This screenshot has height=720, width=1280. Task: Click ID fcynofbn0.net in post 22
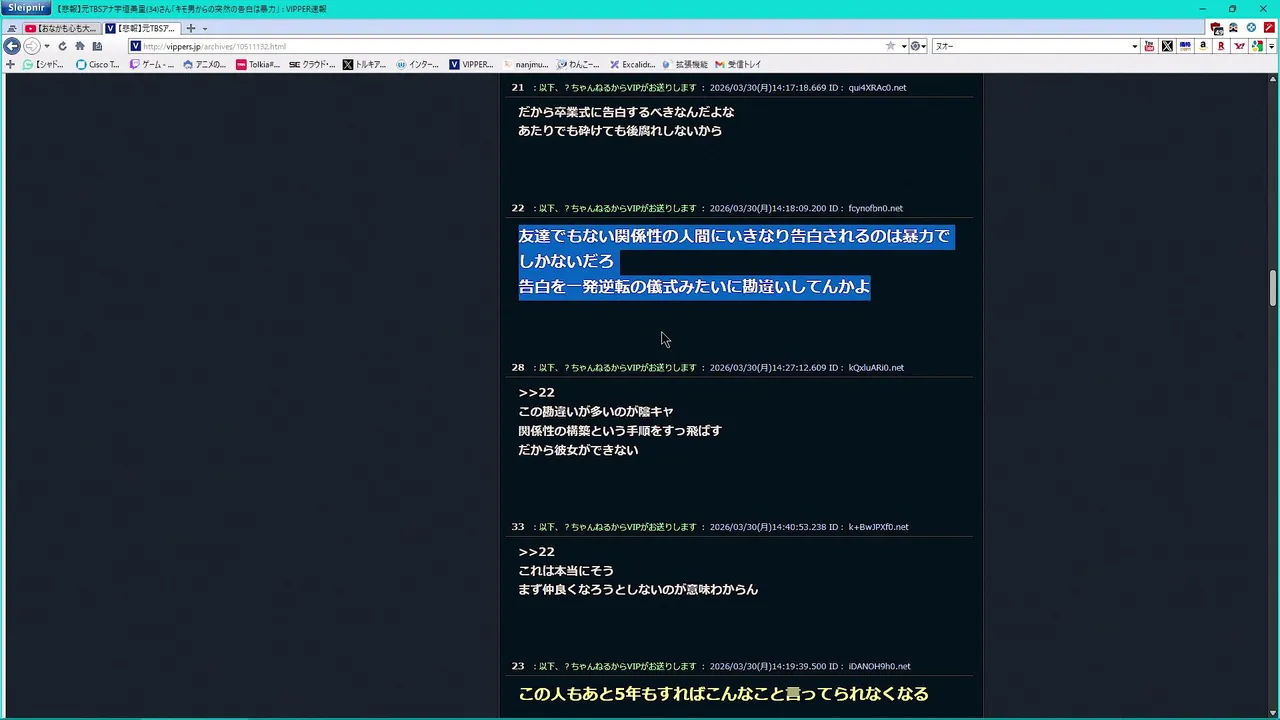click(x=875, y=208)
